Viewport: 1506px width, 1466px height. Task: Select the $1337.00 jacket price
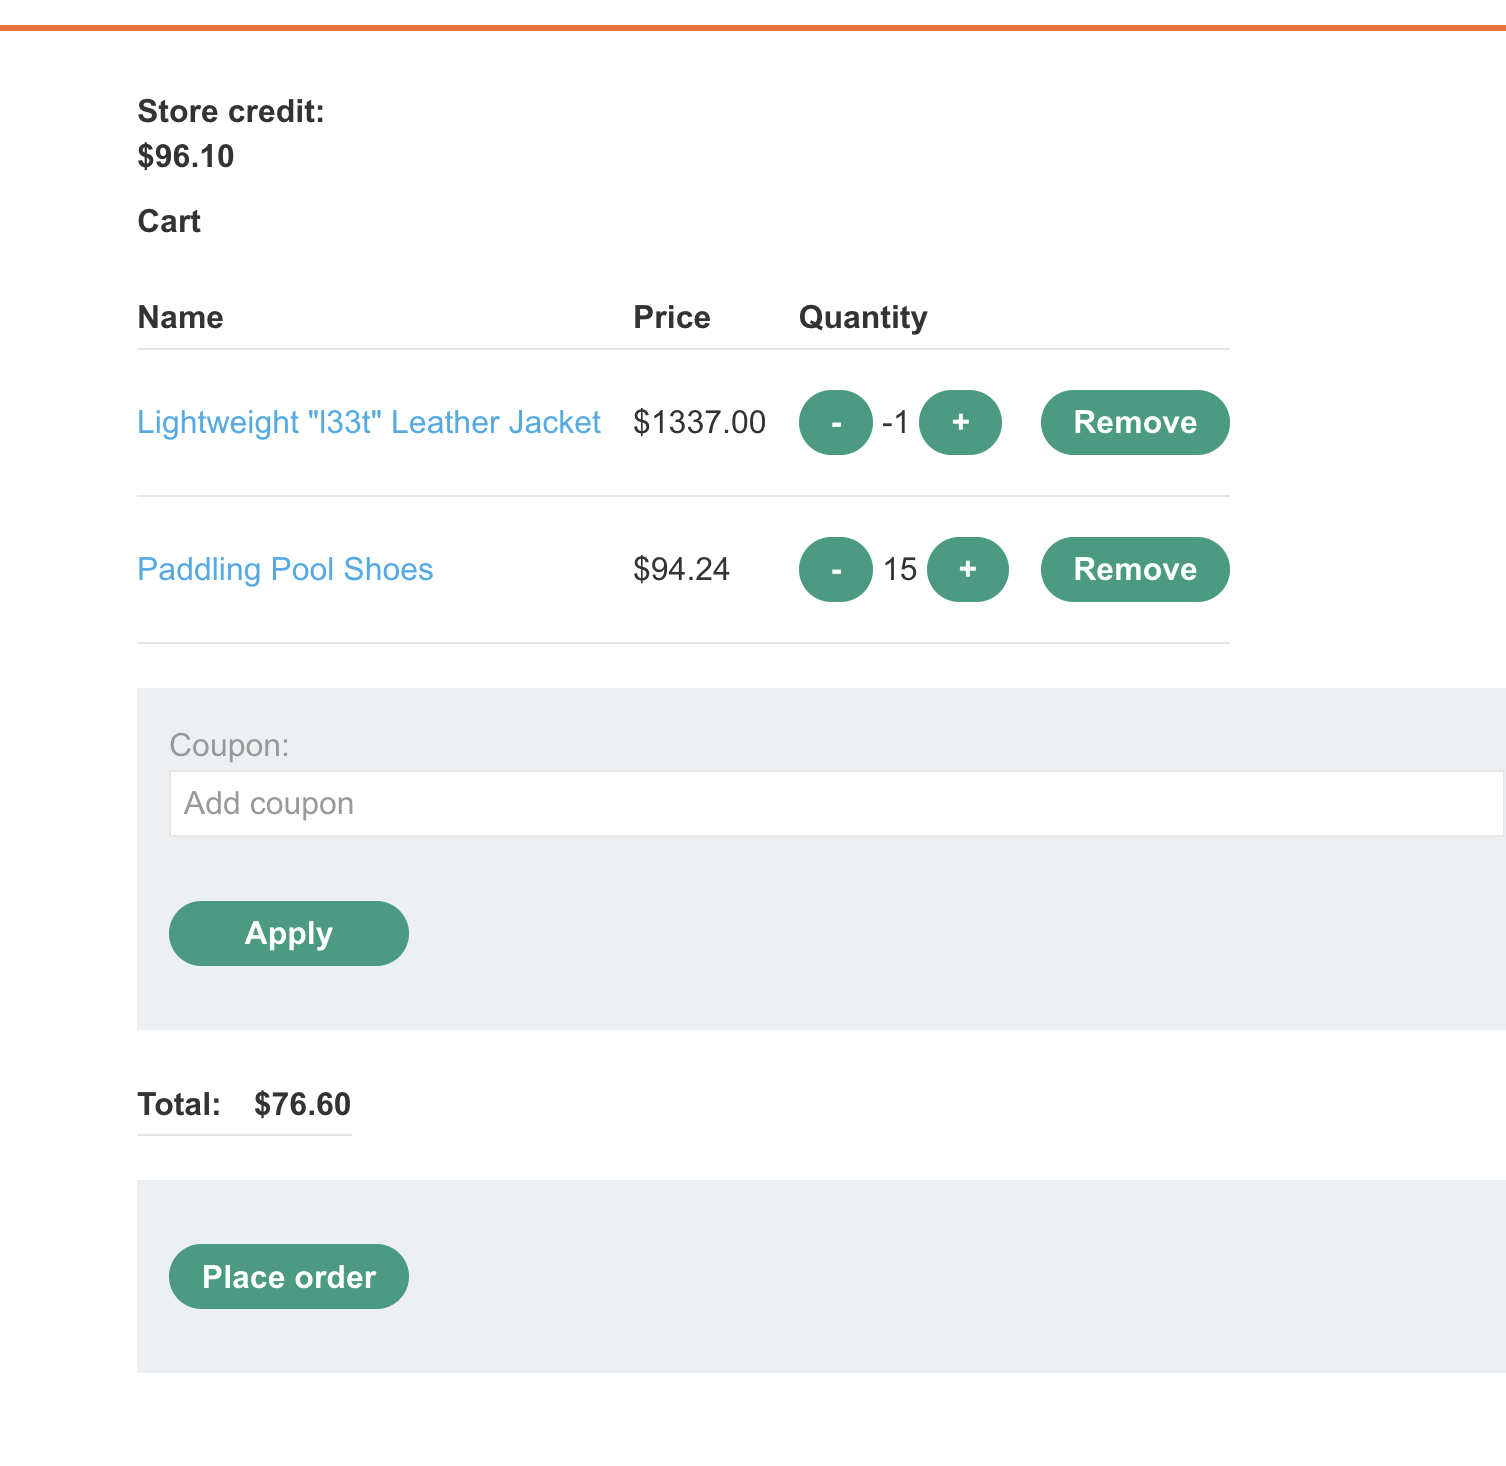(699, 423)
